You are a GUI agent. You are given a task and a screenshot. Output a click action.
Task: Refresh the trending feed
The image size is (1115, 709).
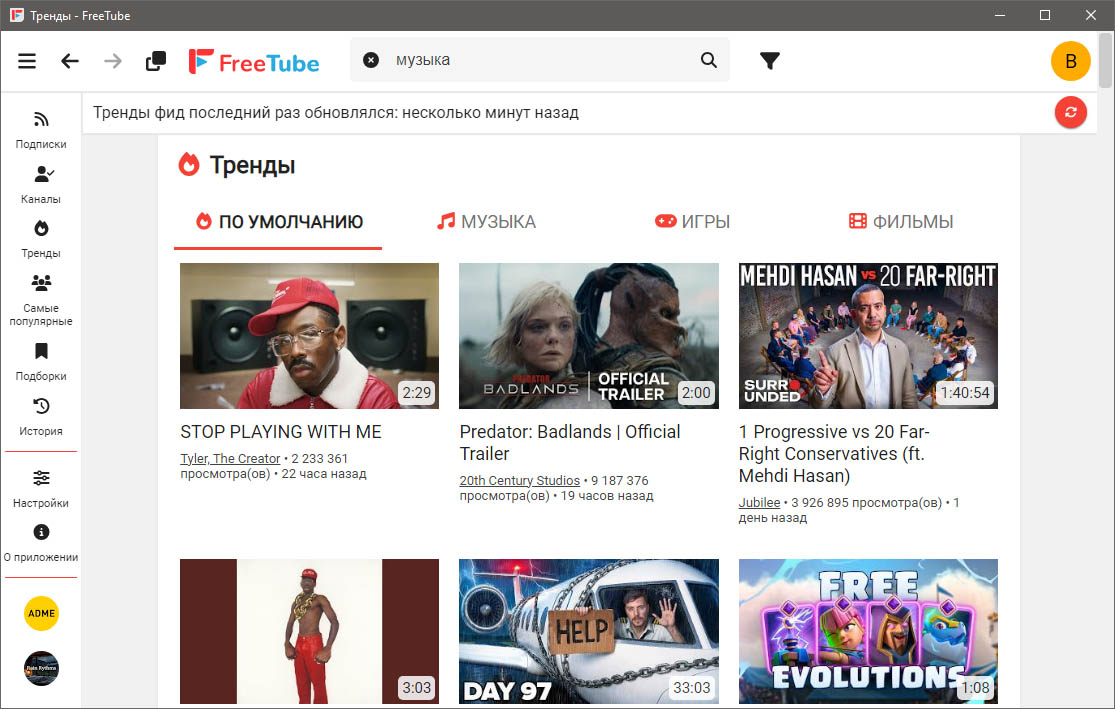pyautogui.click(x=1070, y=112)
